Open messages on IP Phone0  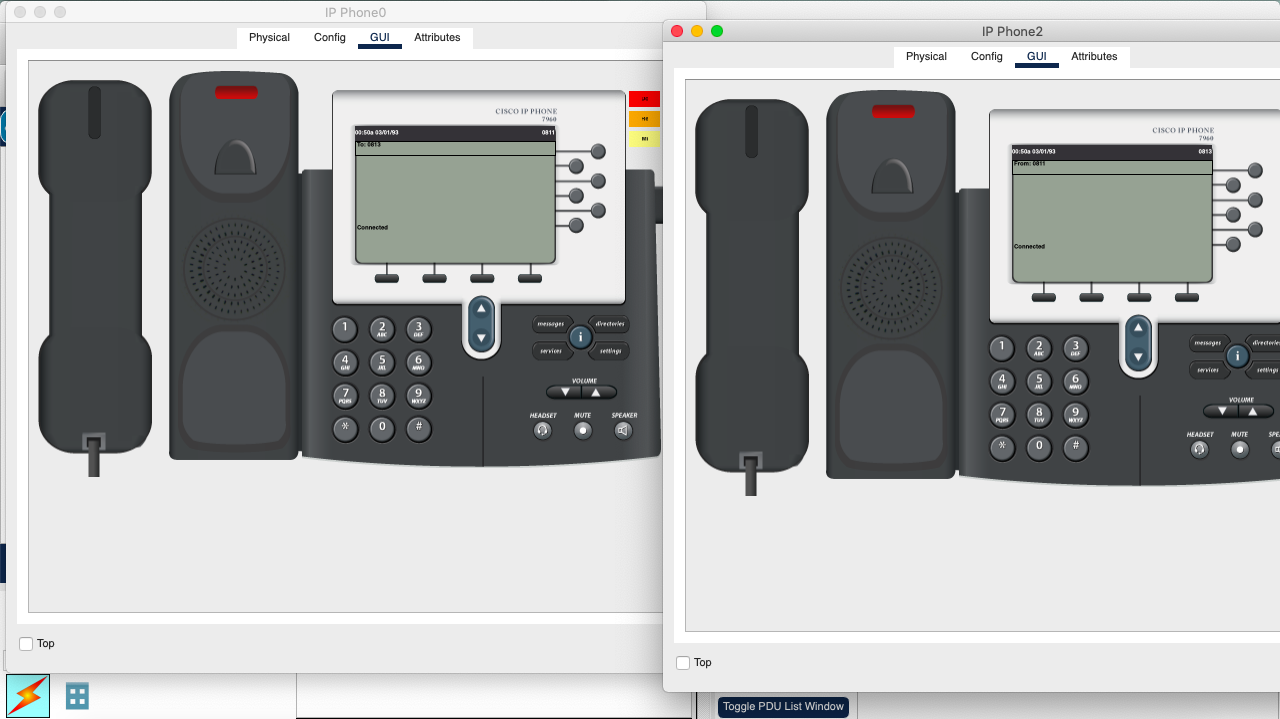[x=551, y=324]
